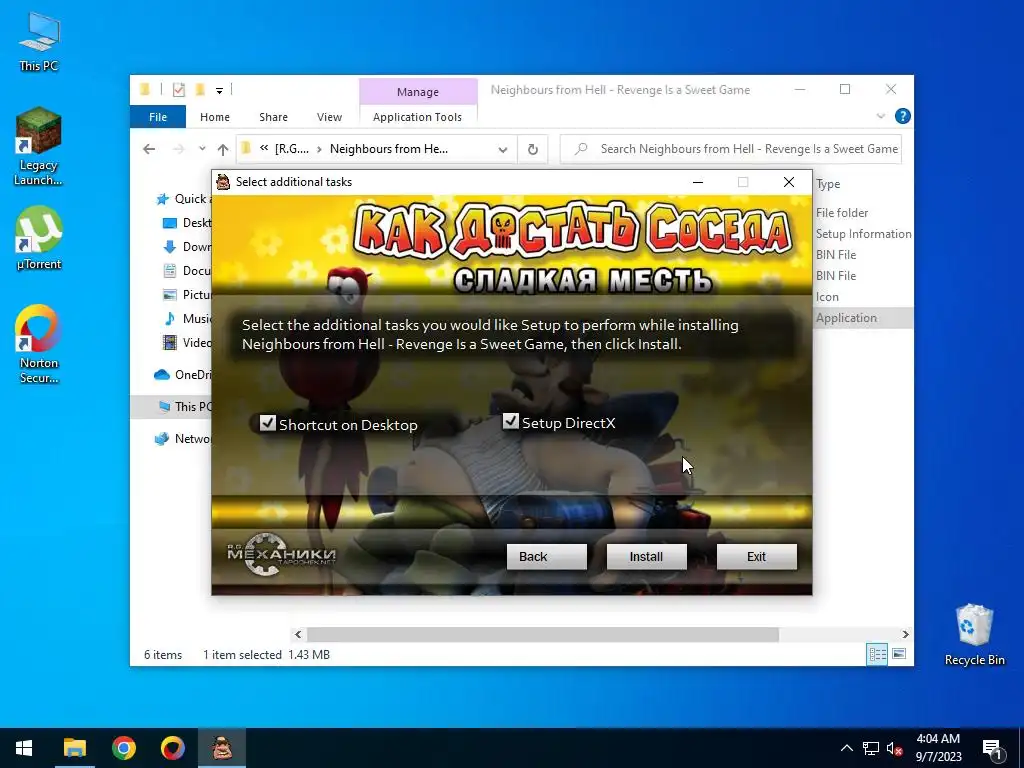Image resolution: width=1024 pixels, height=768 pixels.
Task: Click the Install button in setup
Action: [647, 556]
